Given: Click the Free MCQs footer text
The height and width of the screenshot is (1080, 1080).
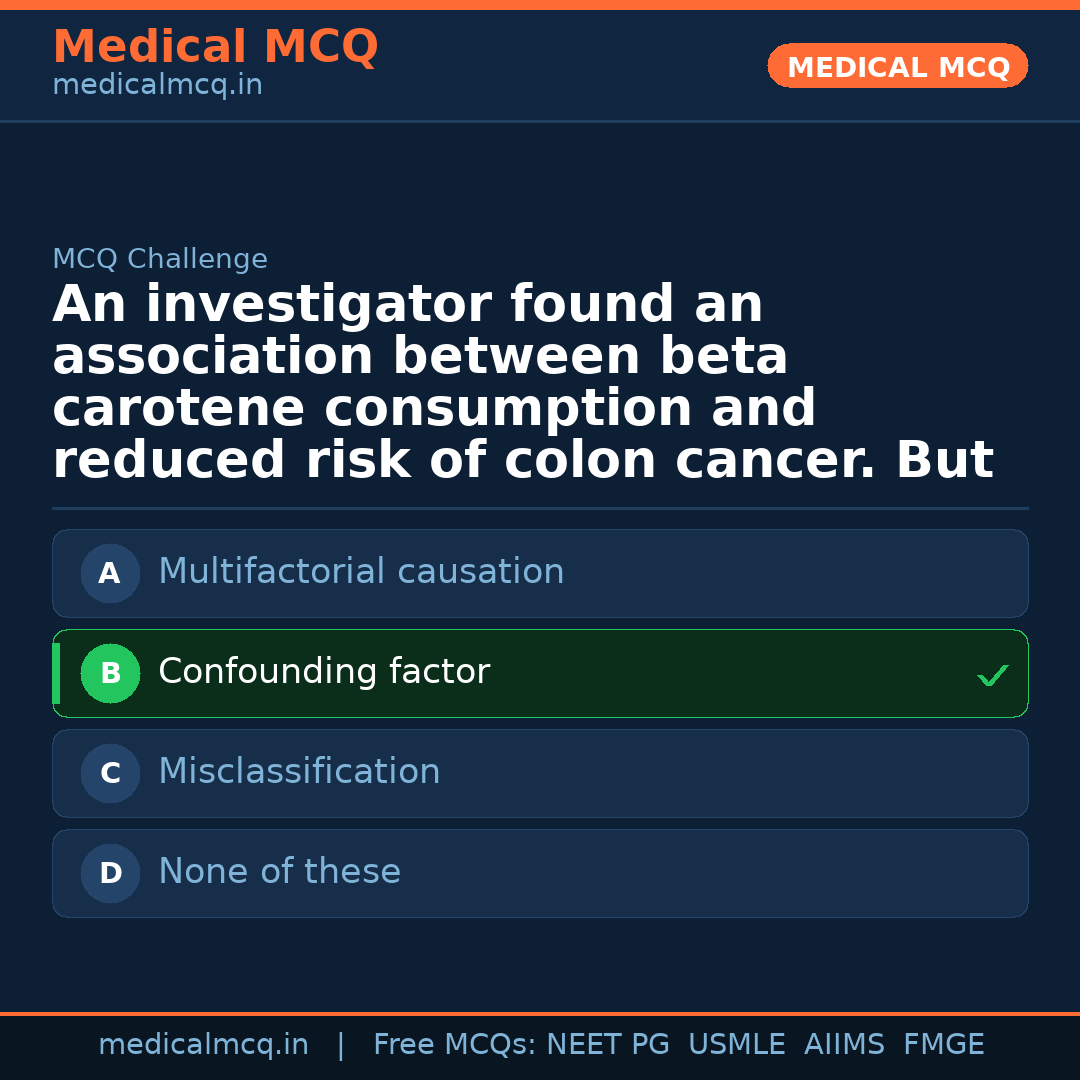Looking at the screenshot, I should (454, 1045).
